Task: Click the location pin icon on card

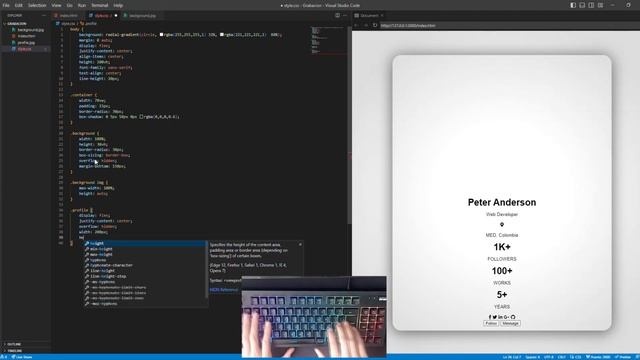Action: 502,224
